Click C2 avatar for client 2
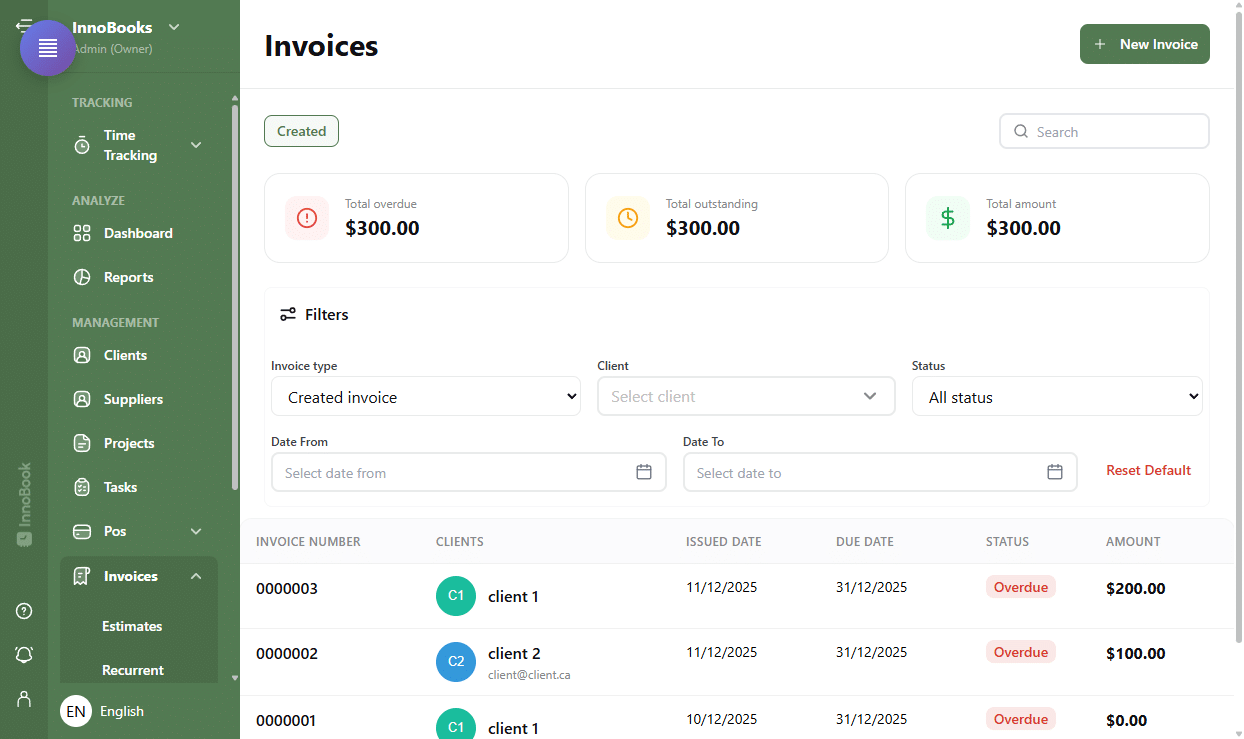Screen dimensions: 1244x739 pyautogui.click(x=456, y=662)
